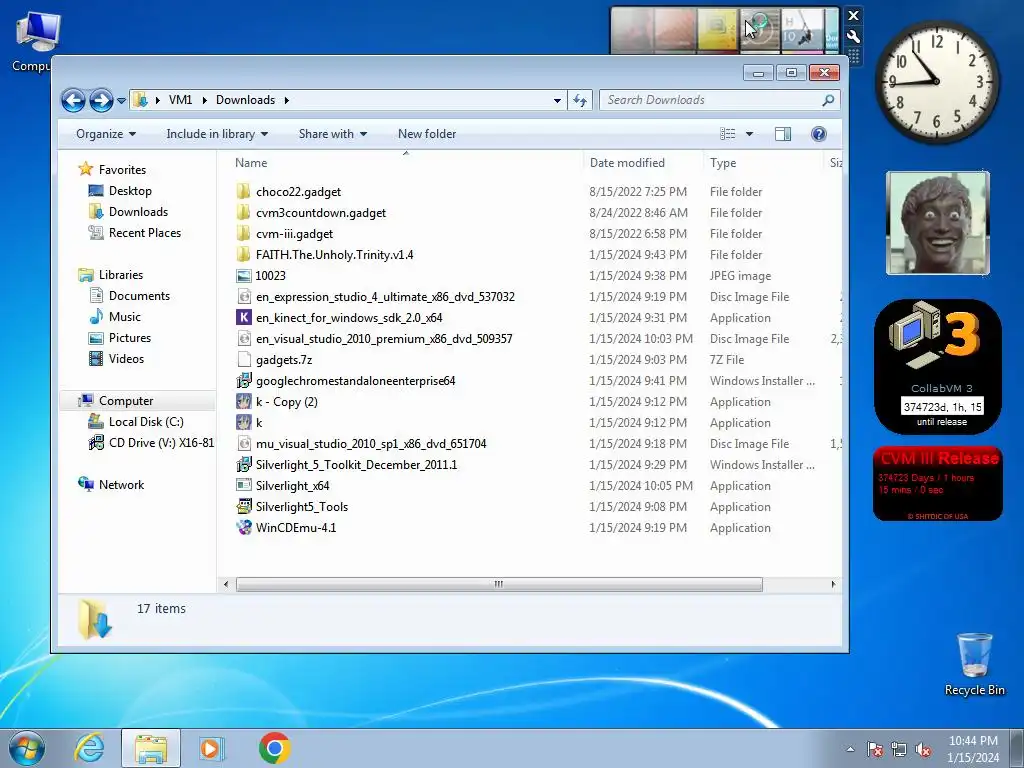Open the recent pages dropdown beside Forward
This screenshot has width=1024, height=768.
pyautogui.click(x=121, y=101)
